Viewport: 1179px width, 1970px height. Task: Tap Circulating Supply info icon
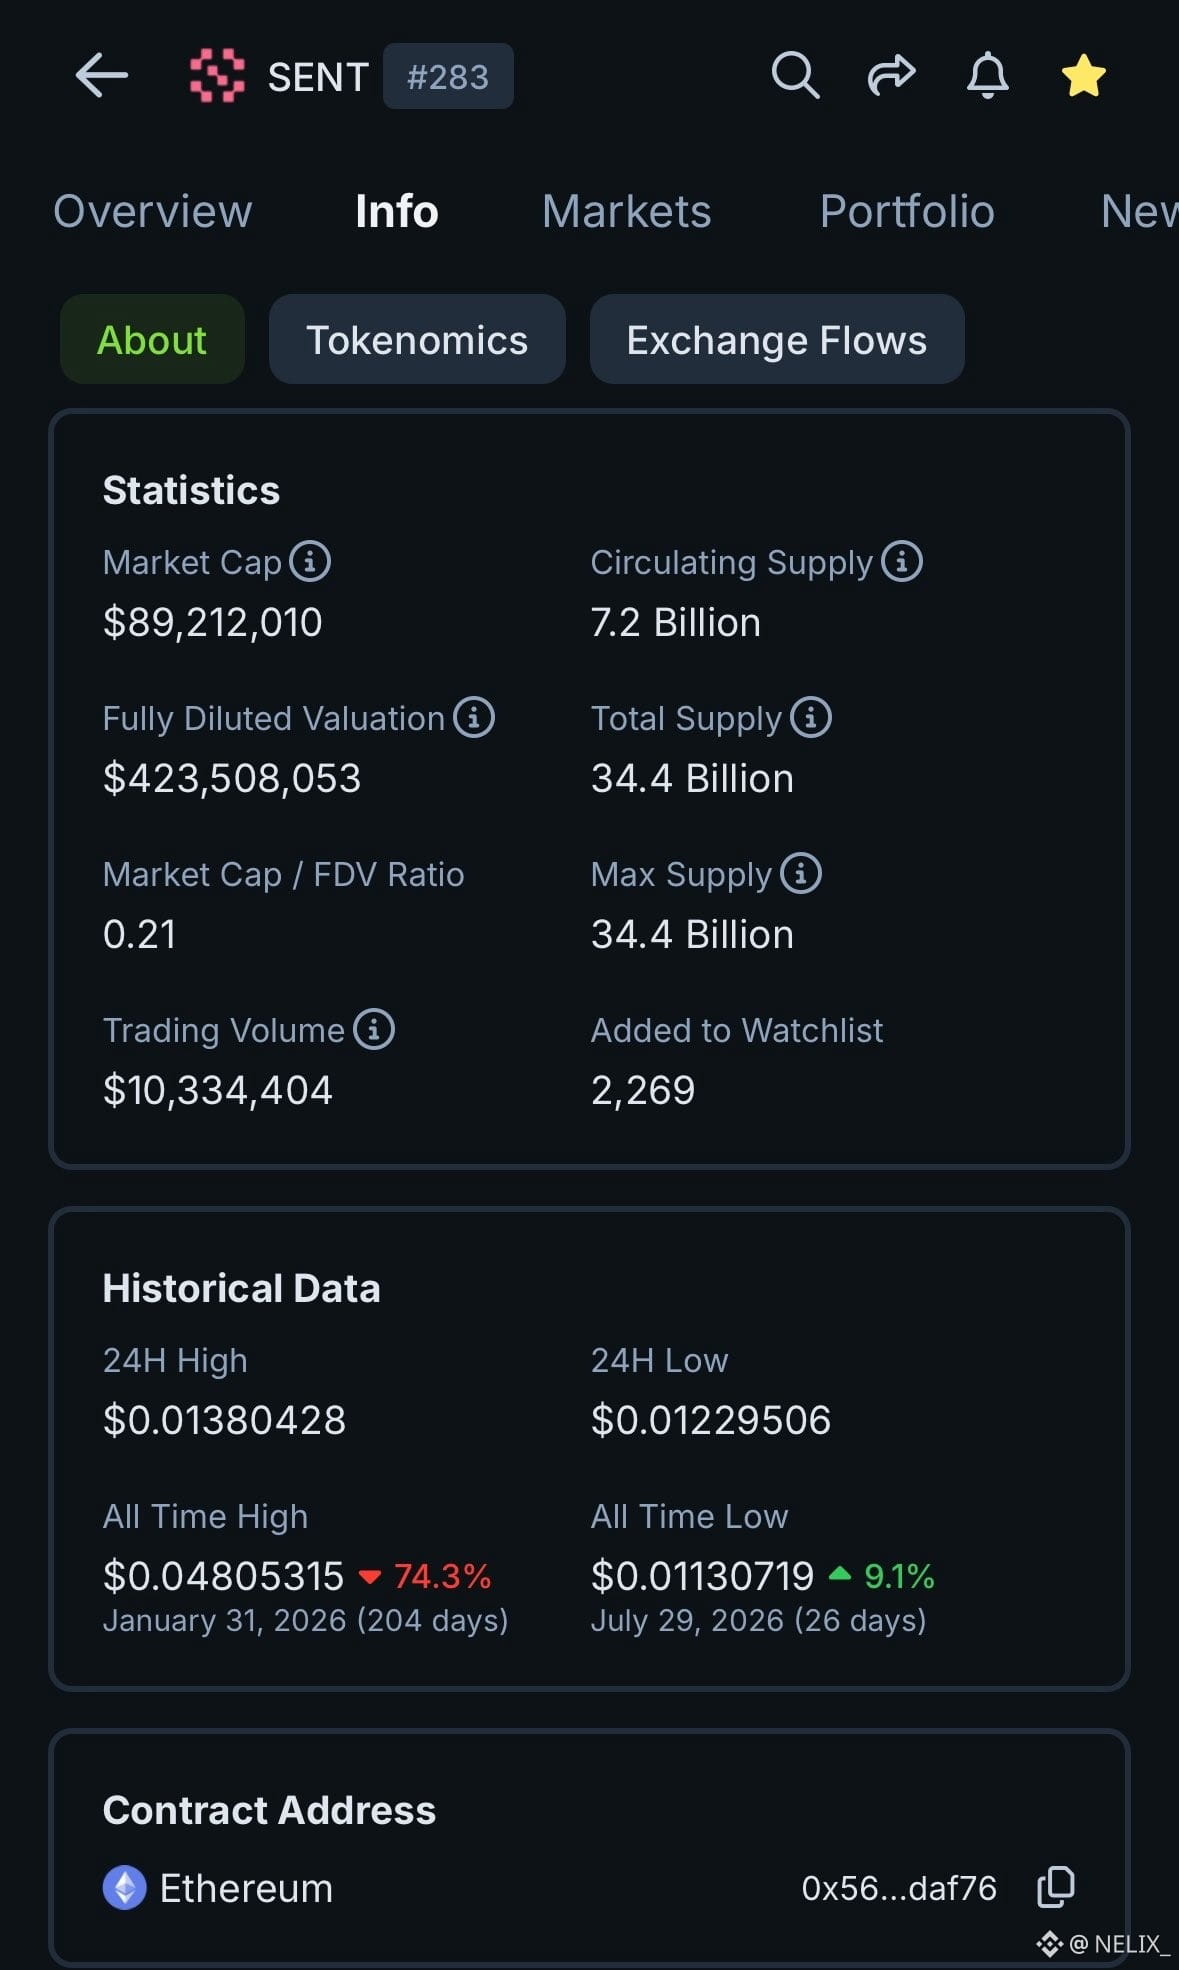[x=902, y=561]
